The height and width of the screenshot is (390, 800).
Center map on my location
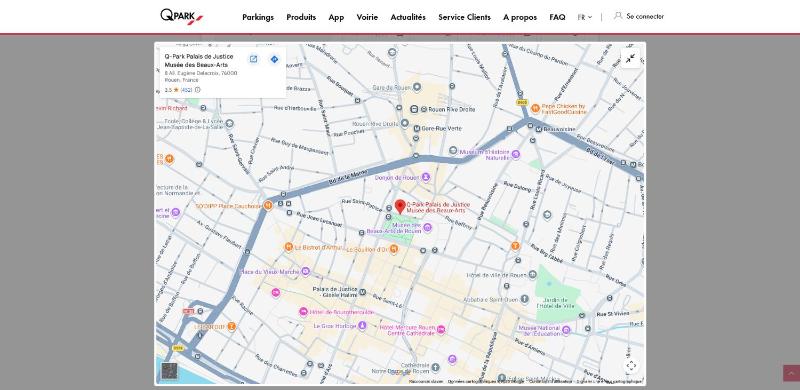(631, 365)
